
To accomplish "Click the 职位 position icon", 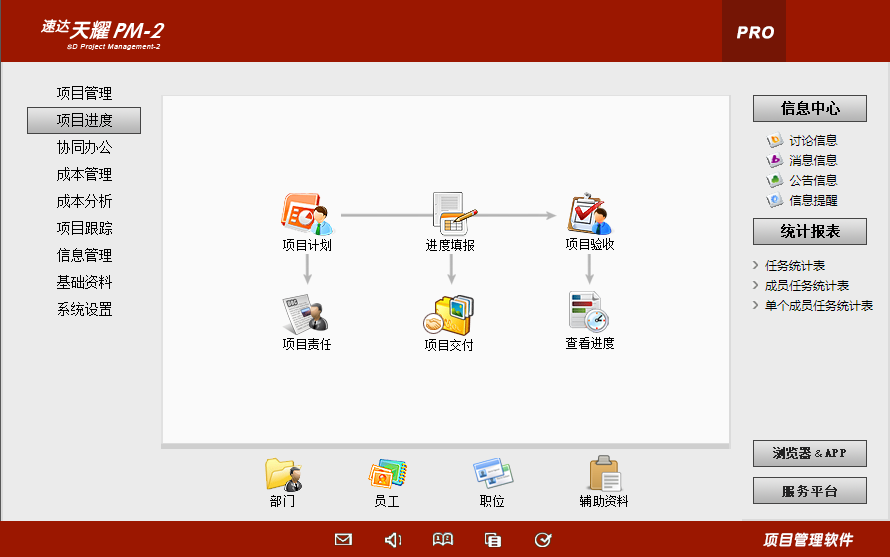I will click(x=492, y=475).
